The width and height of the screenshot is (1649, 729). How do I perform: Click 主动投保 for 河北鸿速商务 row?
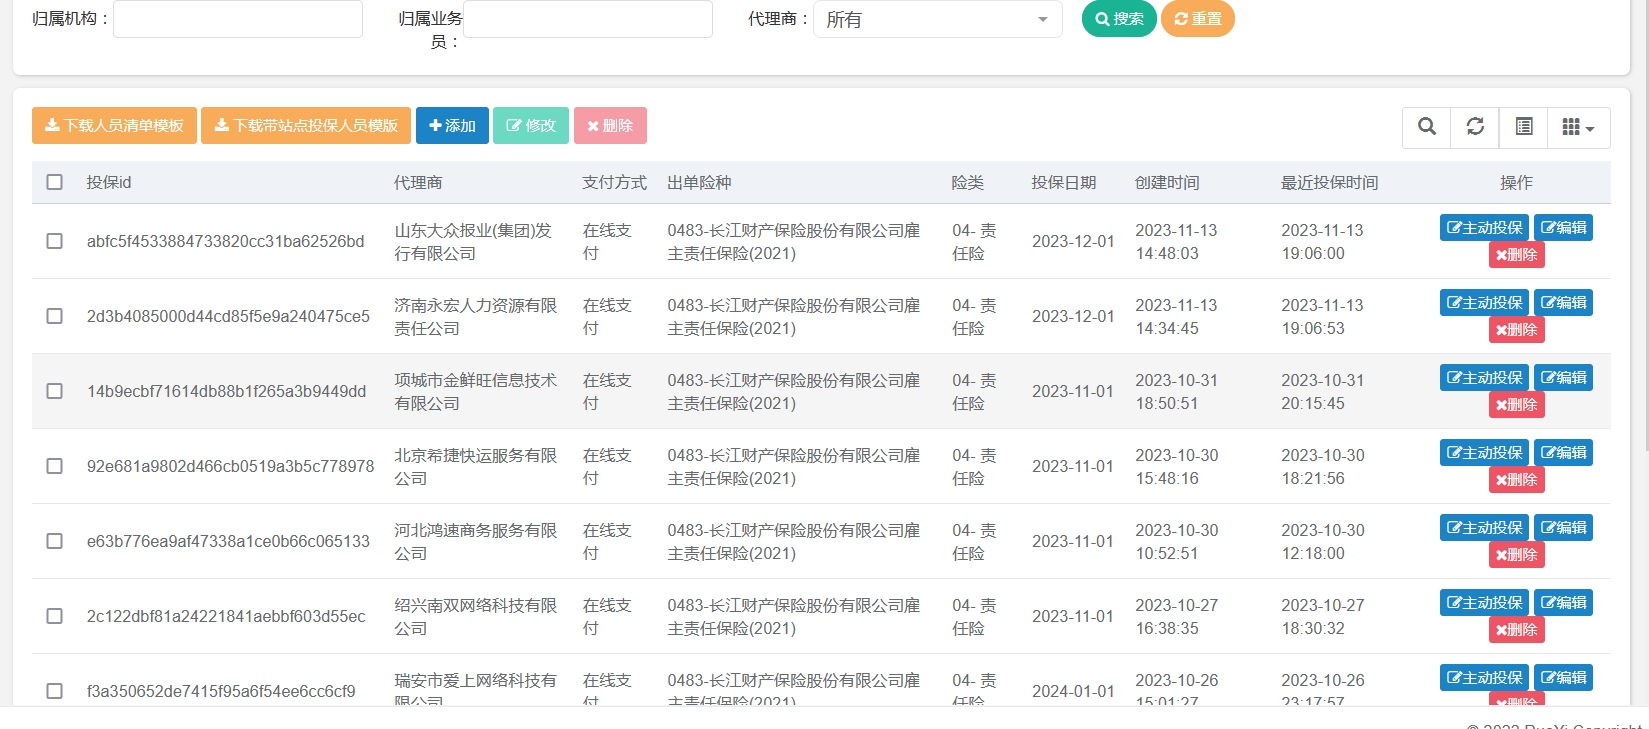click(1485, 528)
